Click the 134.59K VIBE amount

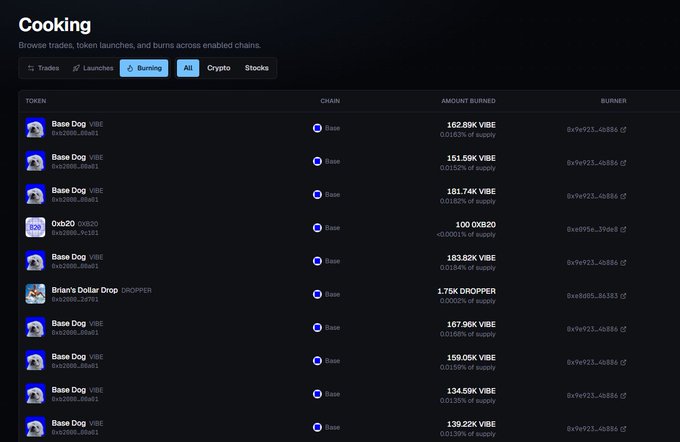point(471,391)
